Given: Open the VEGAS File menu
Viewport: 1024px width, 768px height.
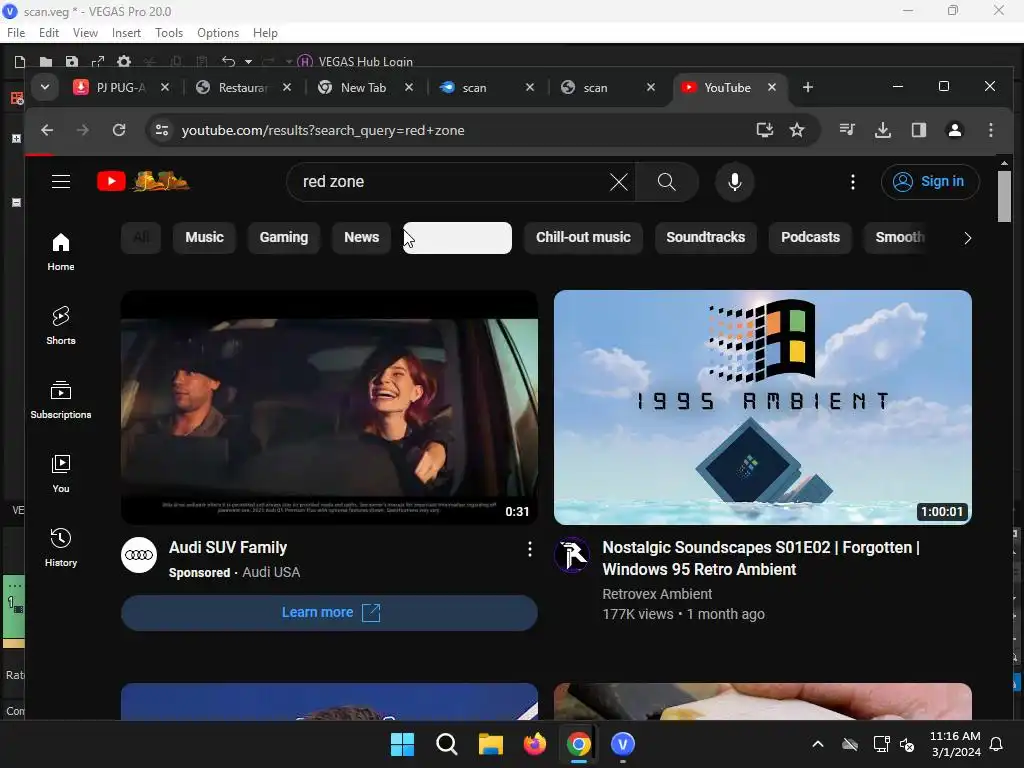Looking at the screenshot, I should (16, 33).
